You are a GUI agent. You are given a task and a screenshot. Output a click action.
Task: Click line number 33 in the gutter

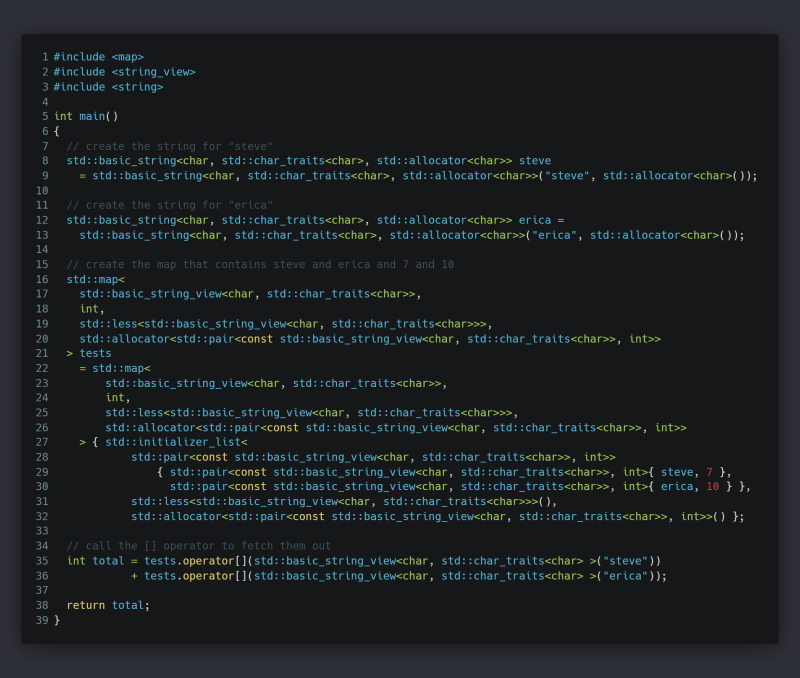tap(42, 531)
